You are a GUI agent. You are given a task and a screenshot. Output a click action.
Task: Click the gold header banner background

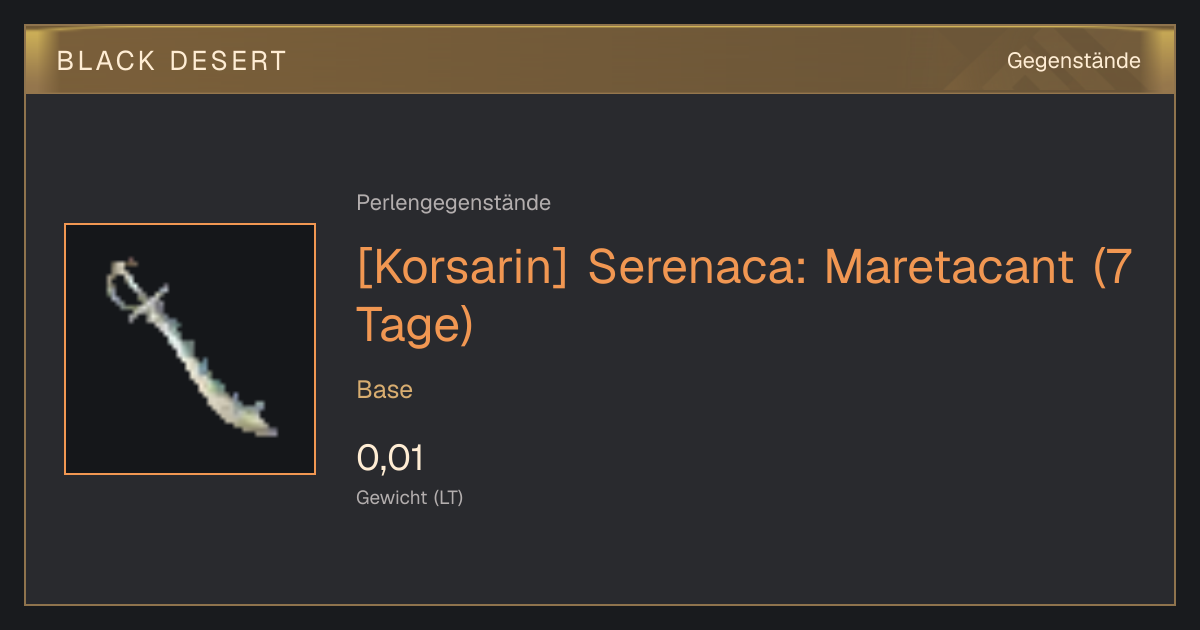[x=600, y=61]
